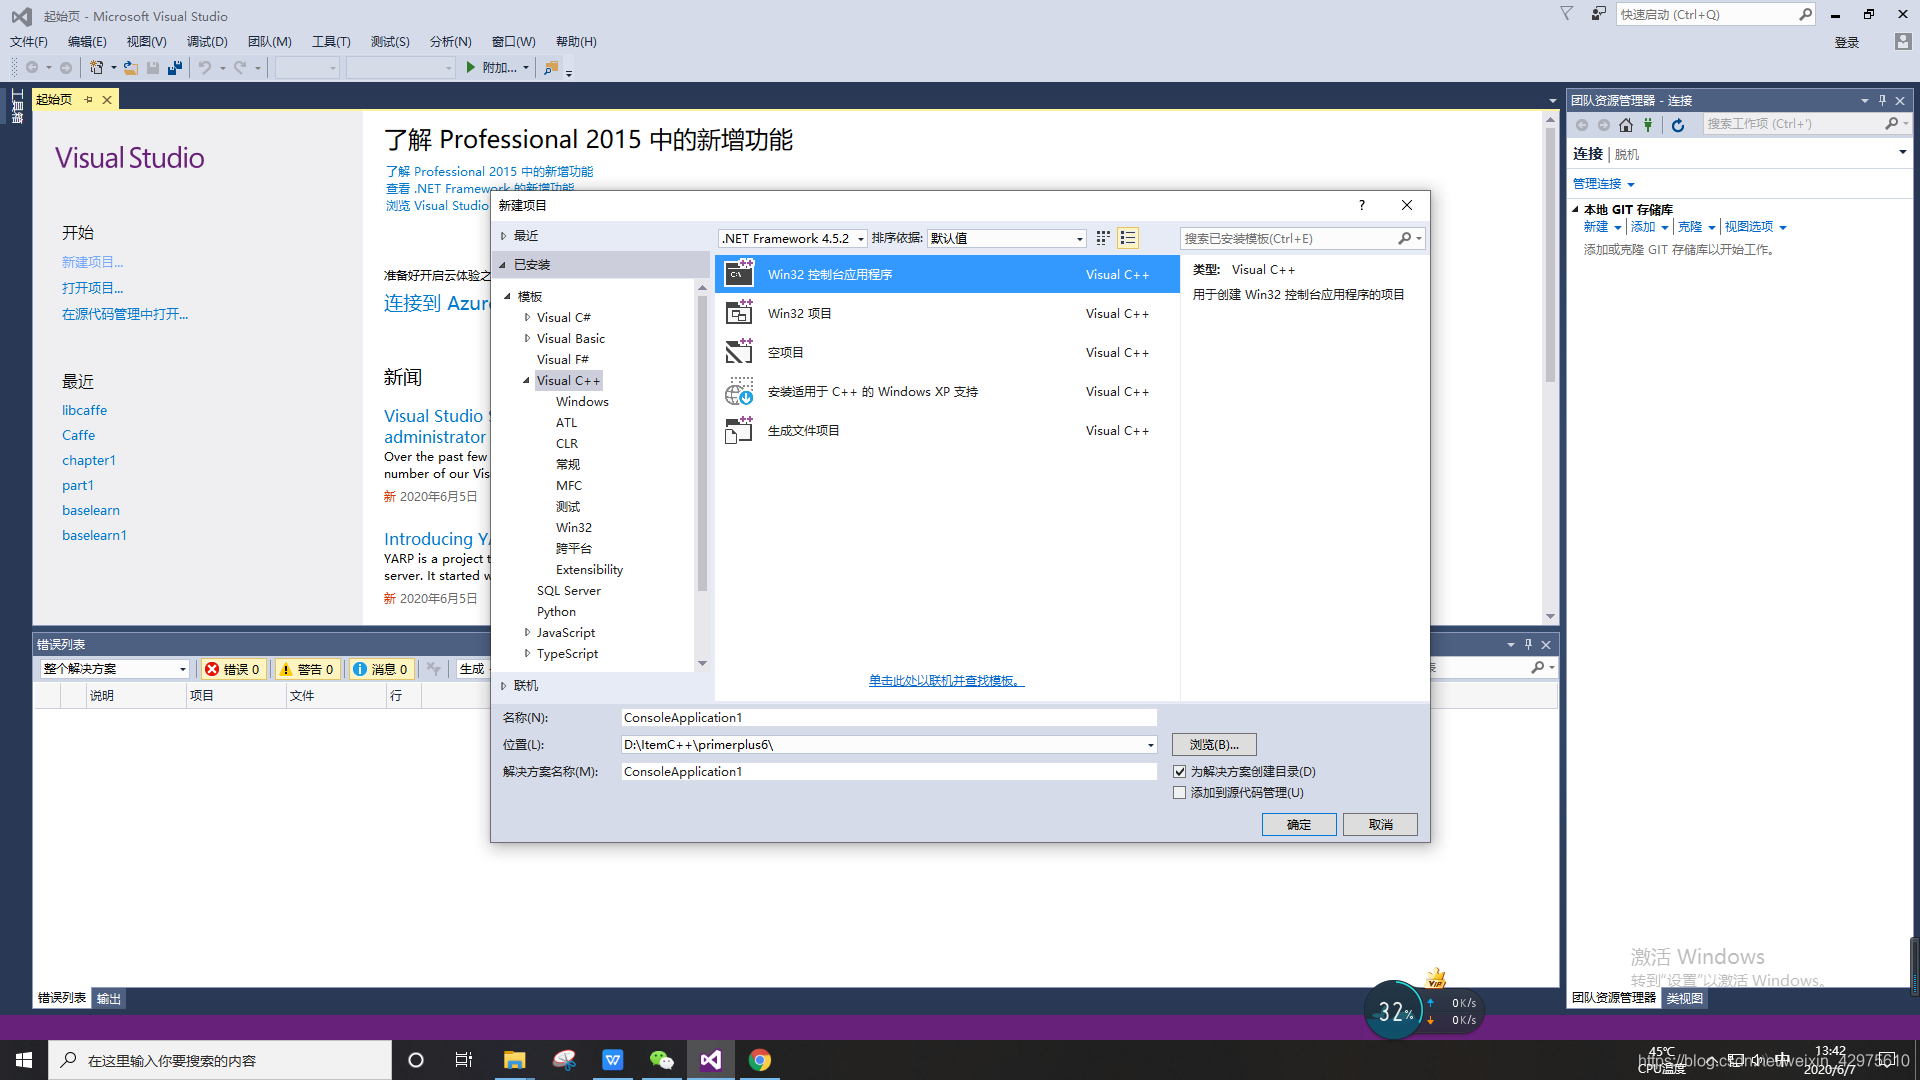1920x1080 pixels.
Task: Expand the Visual Basic tree node
Action: pos(527,338)
